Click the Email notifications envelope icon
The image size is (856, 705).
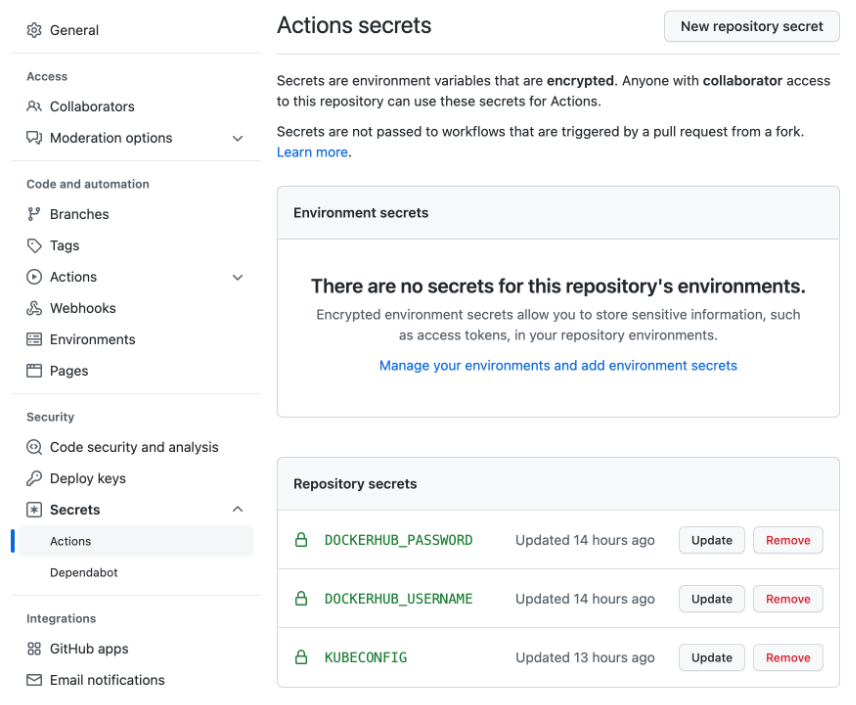[x=34, y=680]
